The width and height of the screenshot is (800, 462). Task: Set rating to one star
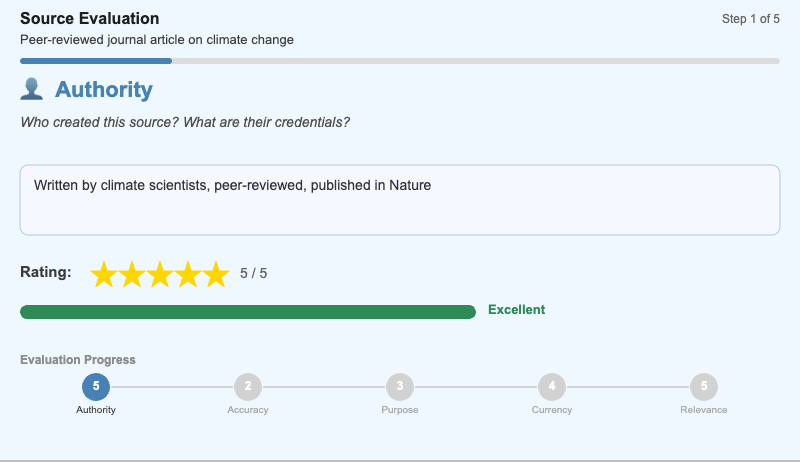click(104, 274)
